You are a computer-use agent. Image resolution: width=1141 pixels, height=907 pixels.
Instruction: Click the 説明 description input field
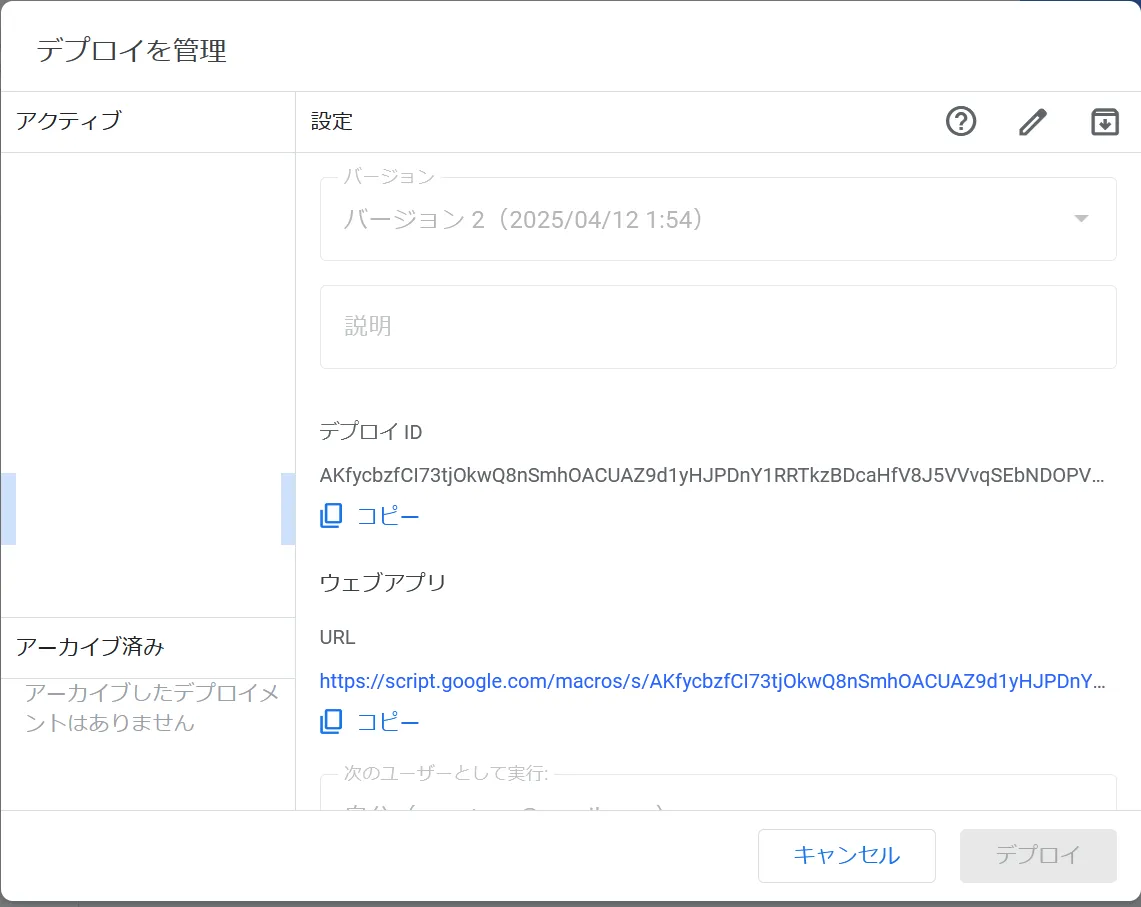click(717, 327)
